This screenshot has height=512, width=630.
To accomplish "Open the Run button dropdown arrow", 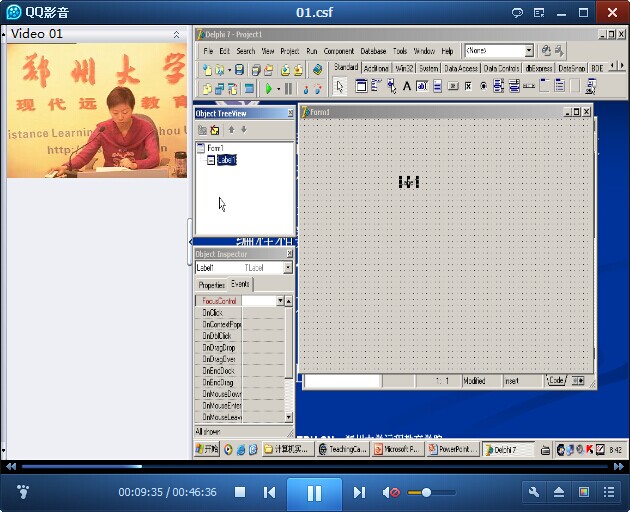I will [278, 88].
